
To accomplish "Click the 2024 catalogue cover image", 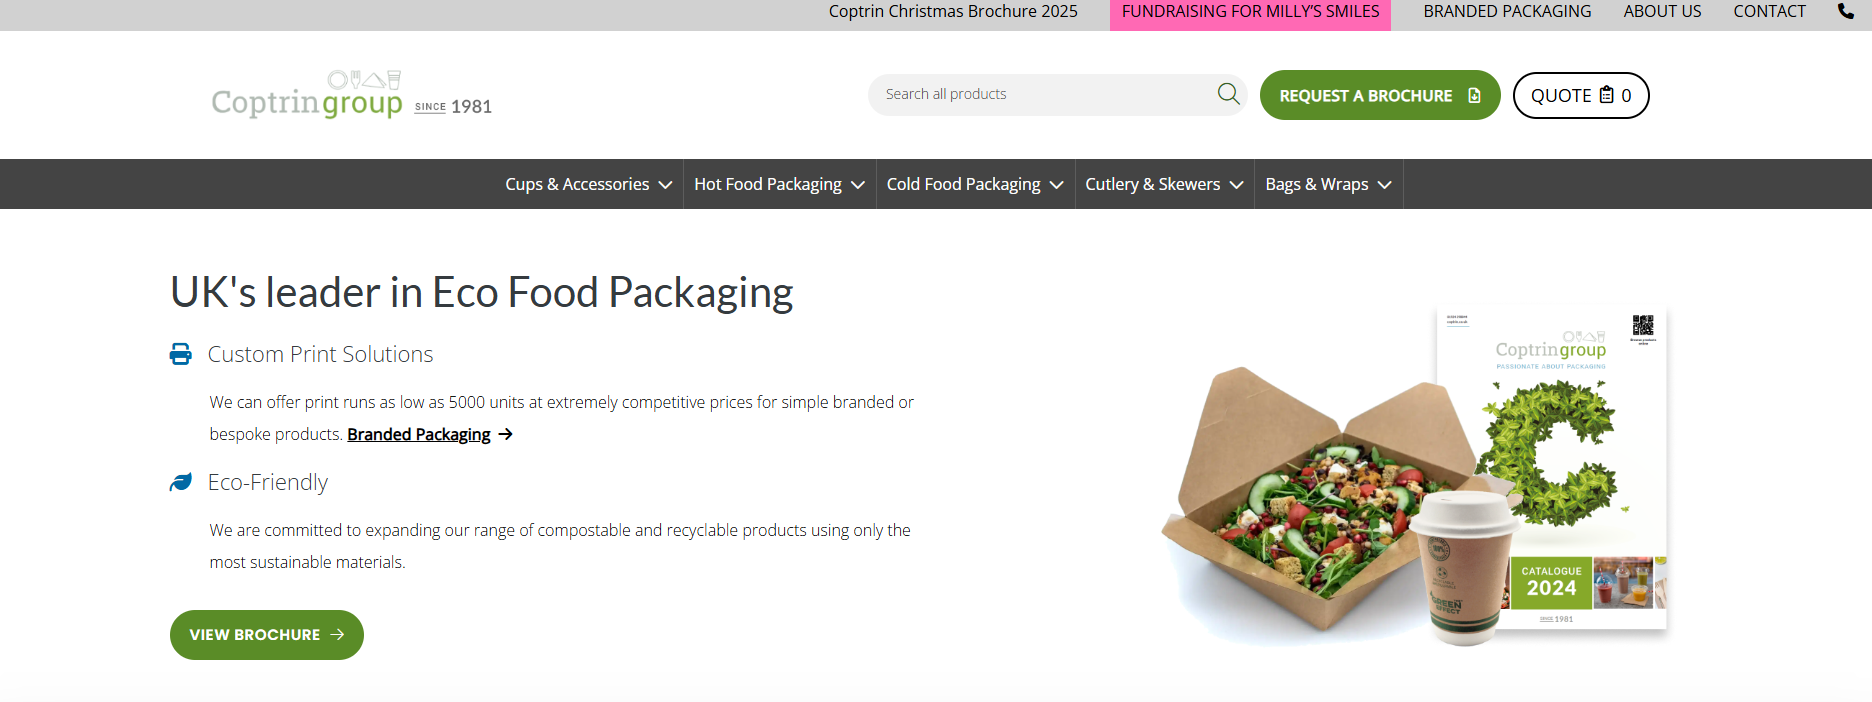I will 1552,468.
